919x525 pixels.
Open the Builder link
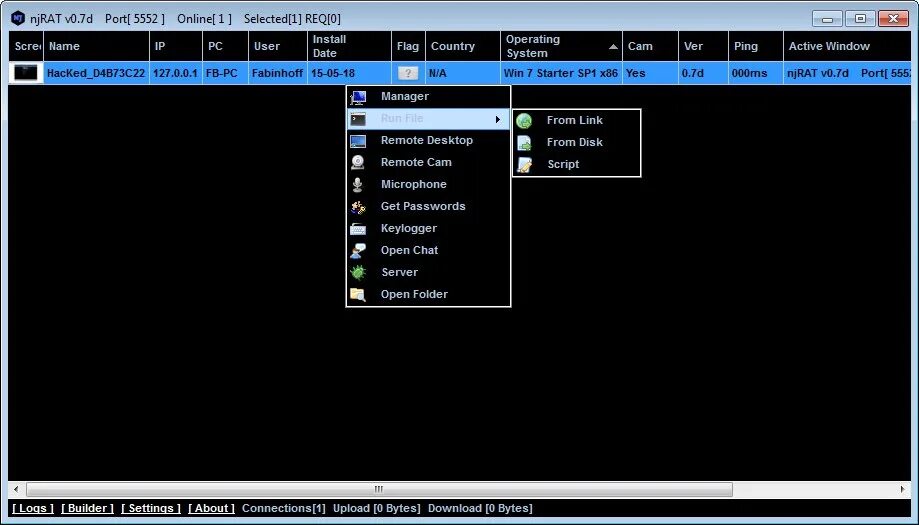(x=87, y=508)
